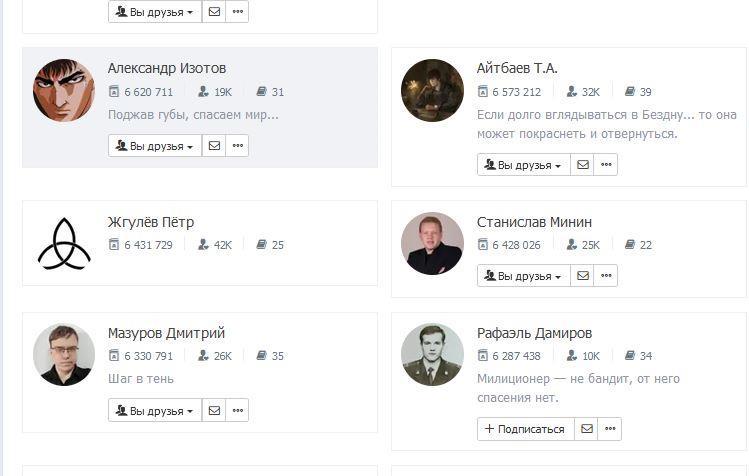Open more options for Рафаэль Дамиров
This screenshot has width=749, height=476.
coord(610,429)
